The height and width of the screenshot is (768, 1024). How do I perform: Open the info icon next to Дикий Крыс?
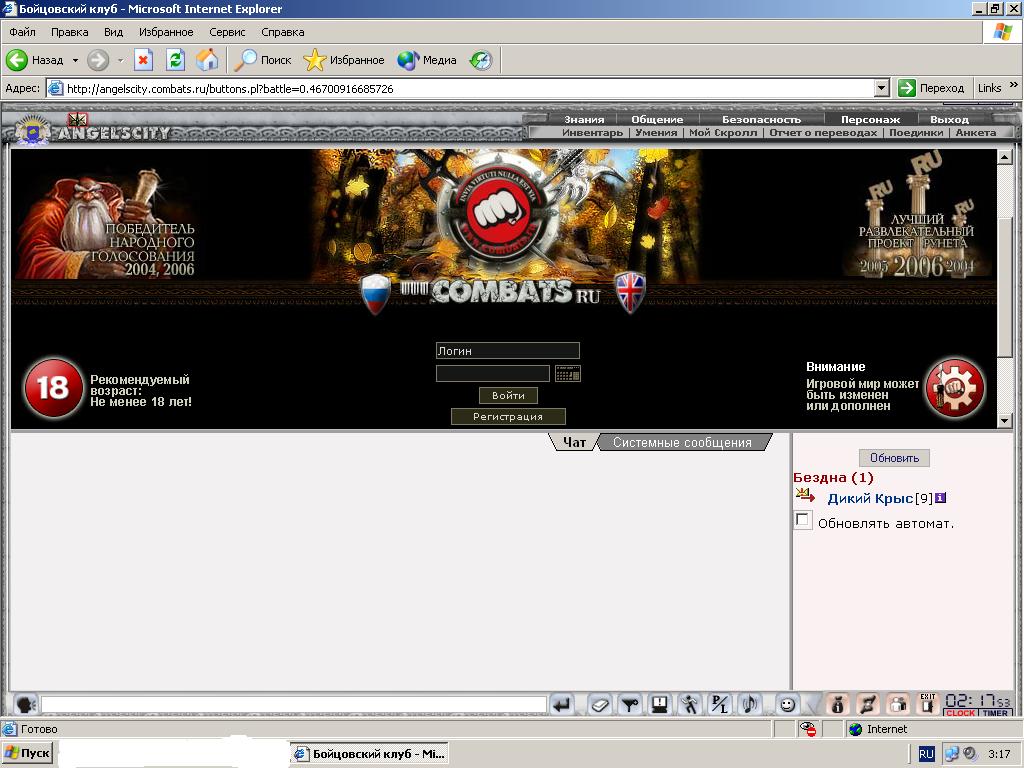[x=940, y=498]
